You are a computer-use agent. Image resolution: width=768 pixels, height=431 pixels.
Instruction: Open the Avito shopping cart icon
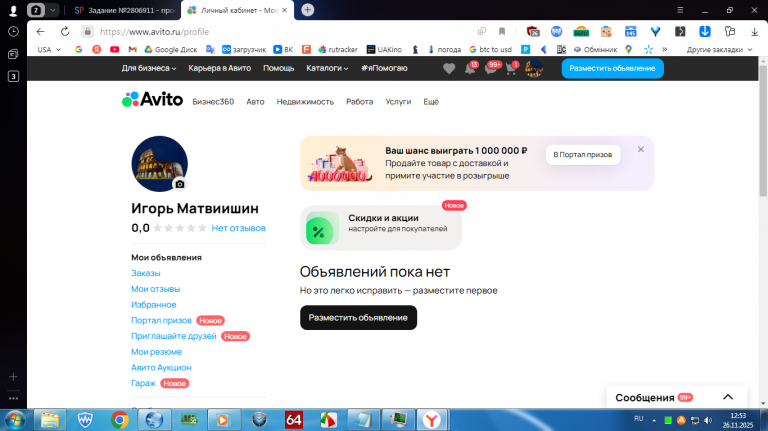coord(511,68)
